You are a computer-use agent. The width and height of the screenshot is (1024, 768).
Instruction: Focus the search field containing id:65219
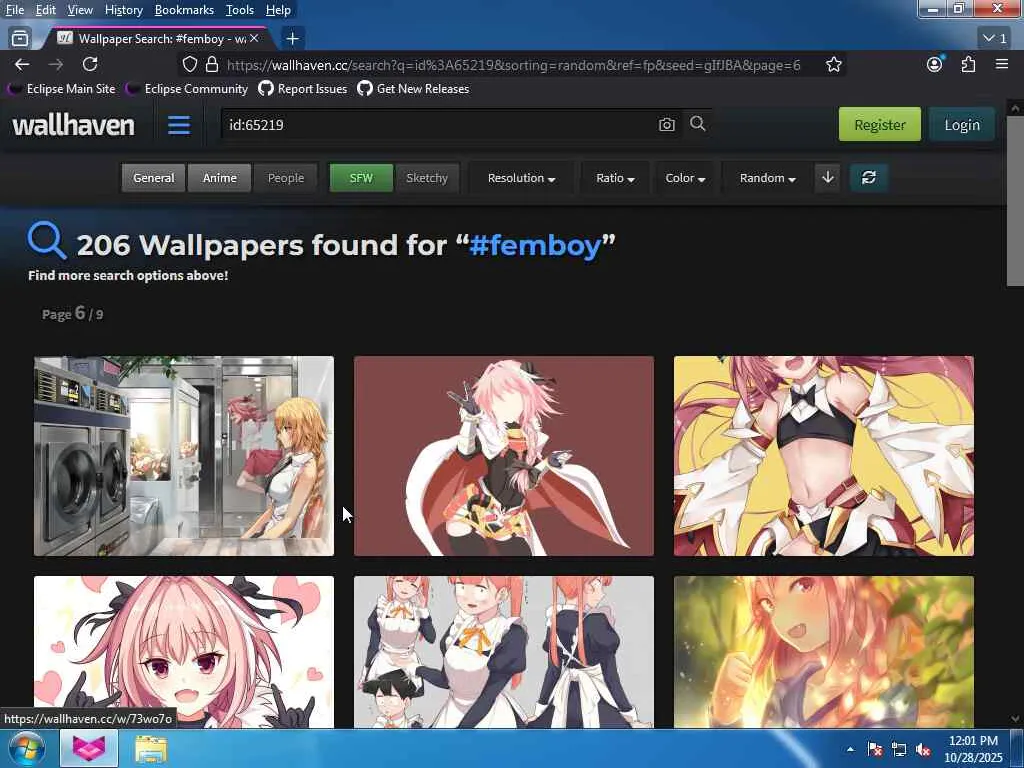[438, 125]
